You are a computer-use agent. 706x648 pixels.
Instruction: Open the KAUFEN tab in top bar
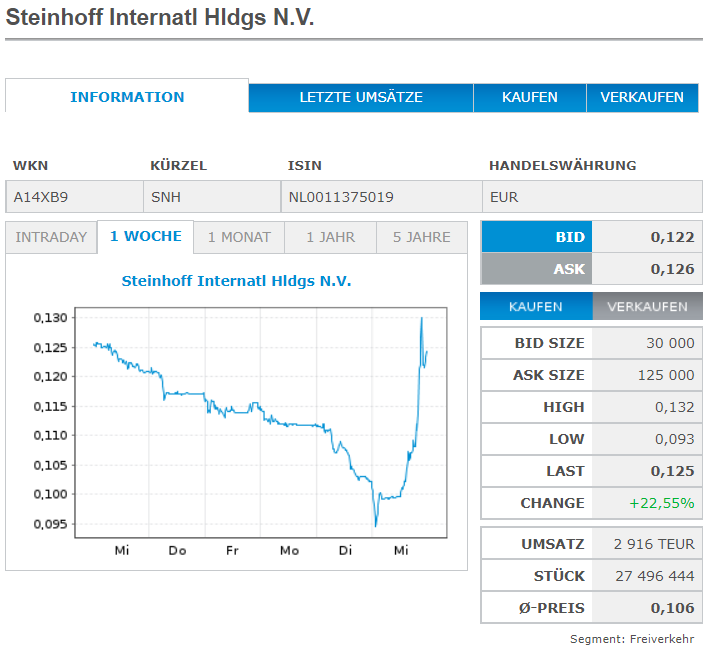[x=530, y=97]
